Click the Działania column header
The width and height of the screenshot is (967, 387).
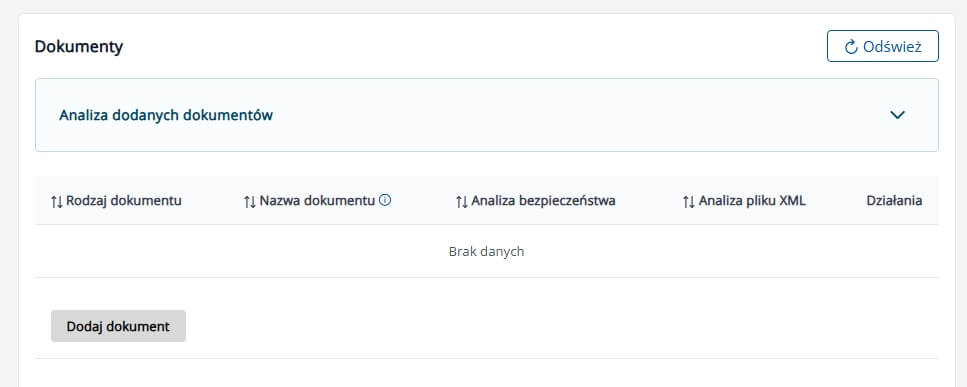tap(894, 200)
